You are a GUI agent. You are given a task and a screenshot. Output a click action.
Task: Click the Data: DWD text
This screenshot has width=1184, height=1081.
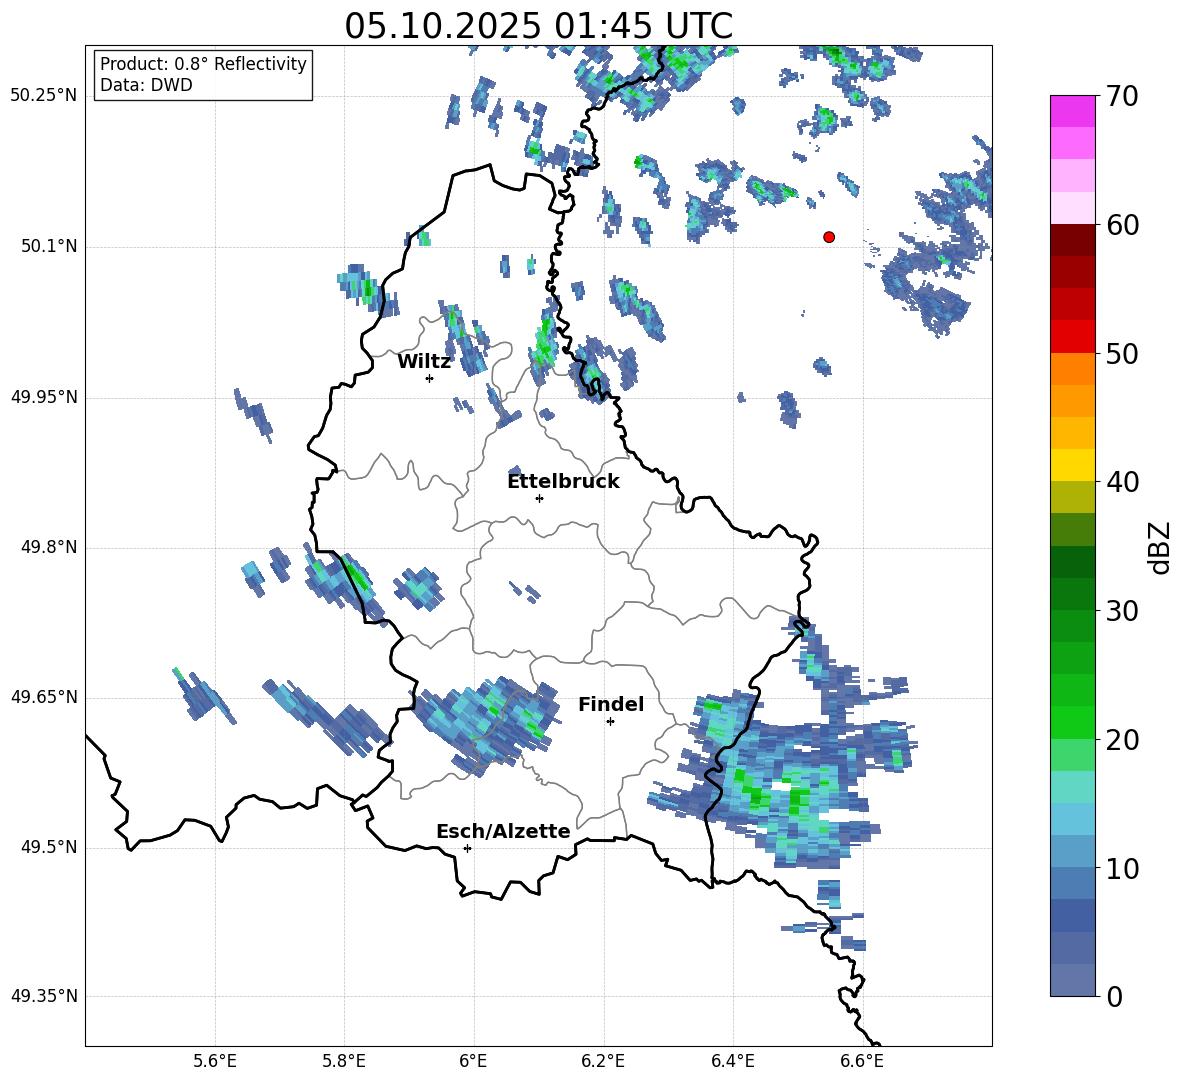coord(146,85)
